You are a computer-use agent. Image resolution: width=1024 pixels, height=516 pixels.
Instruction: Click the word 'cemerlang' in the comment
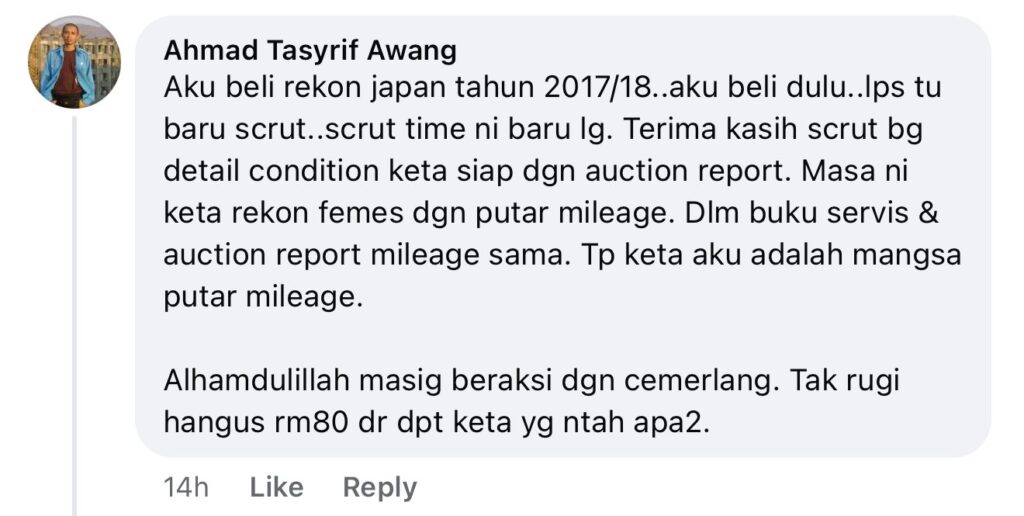(x=700, y=381)
